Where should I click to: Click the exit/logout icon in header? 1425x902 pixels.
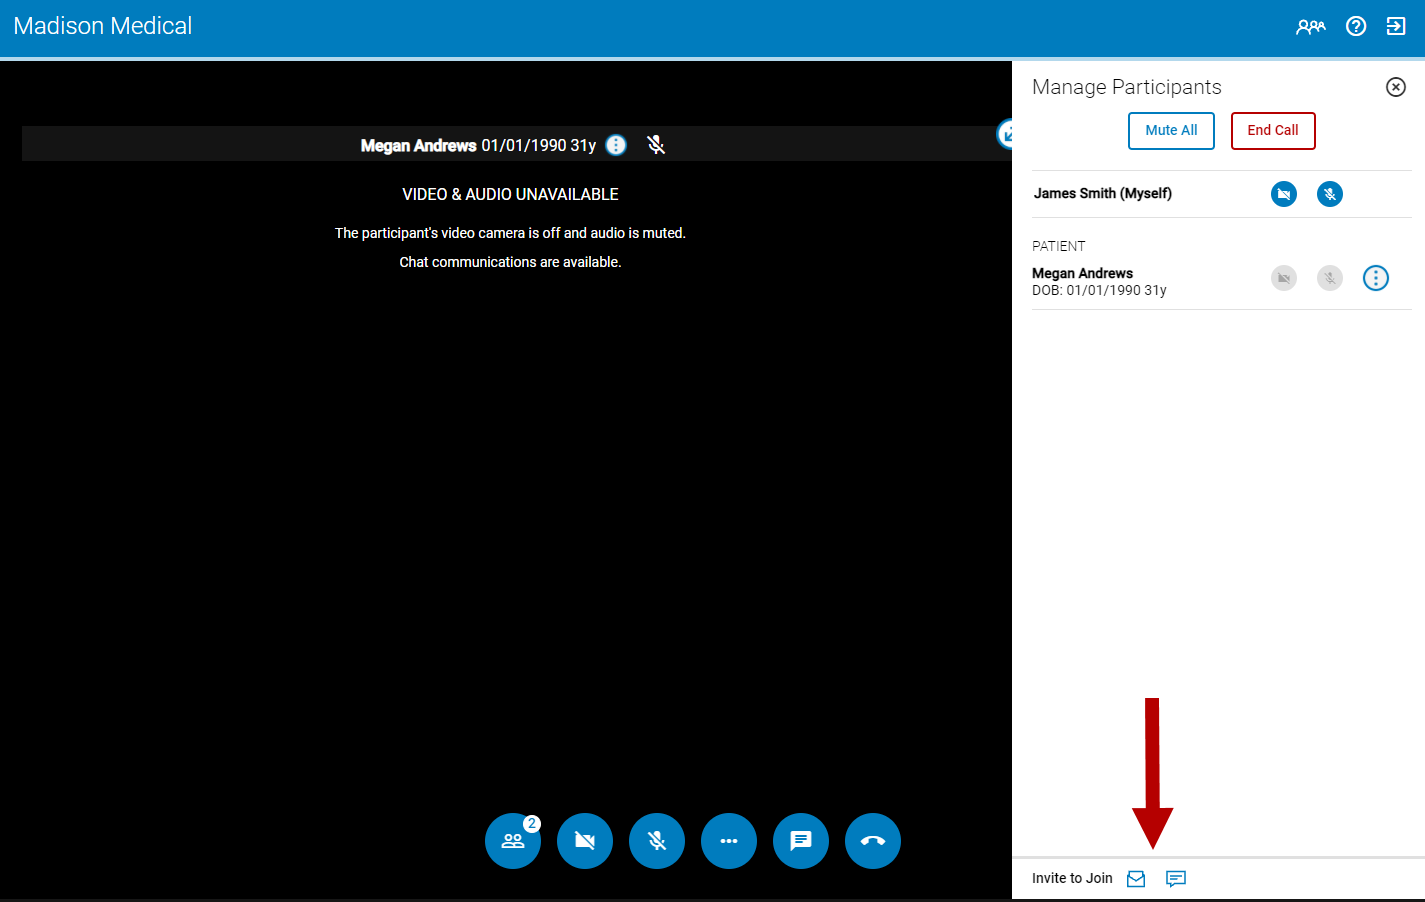point(1396,27)
